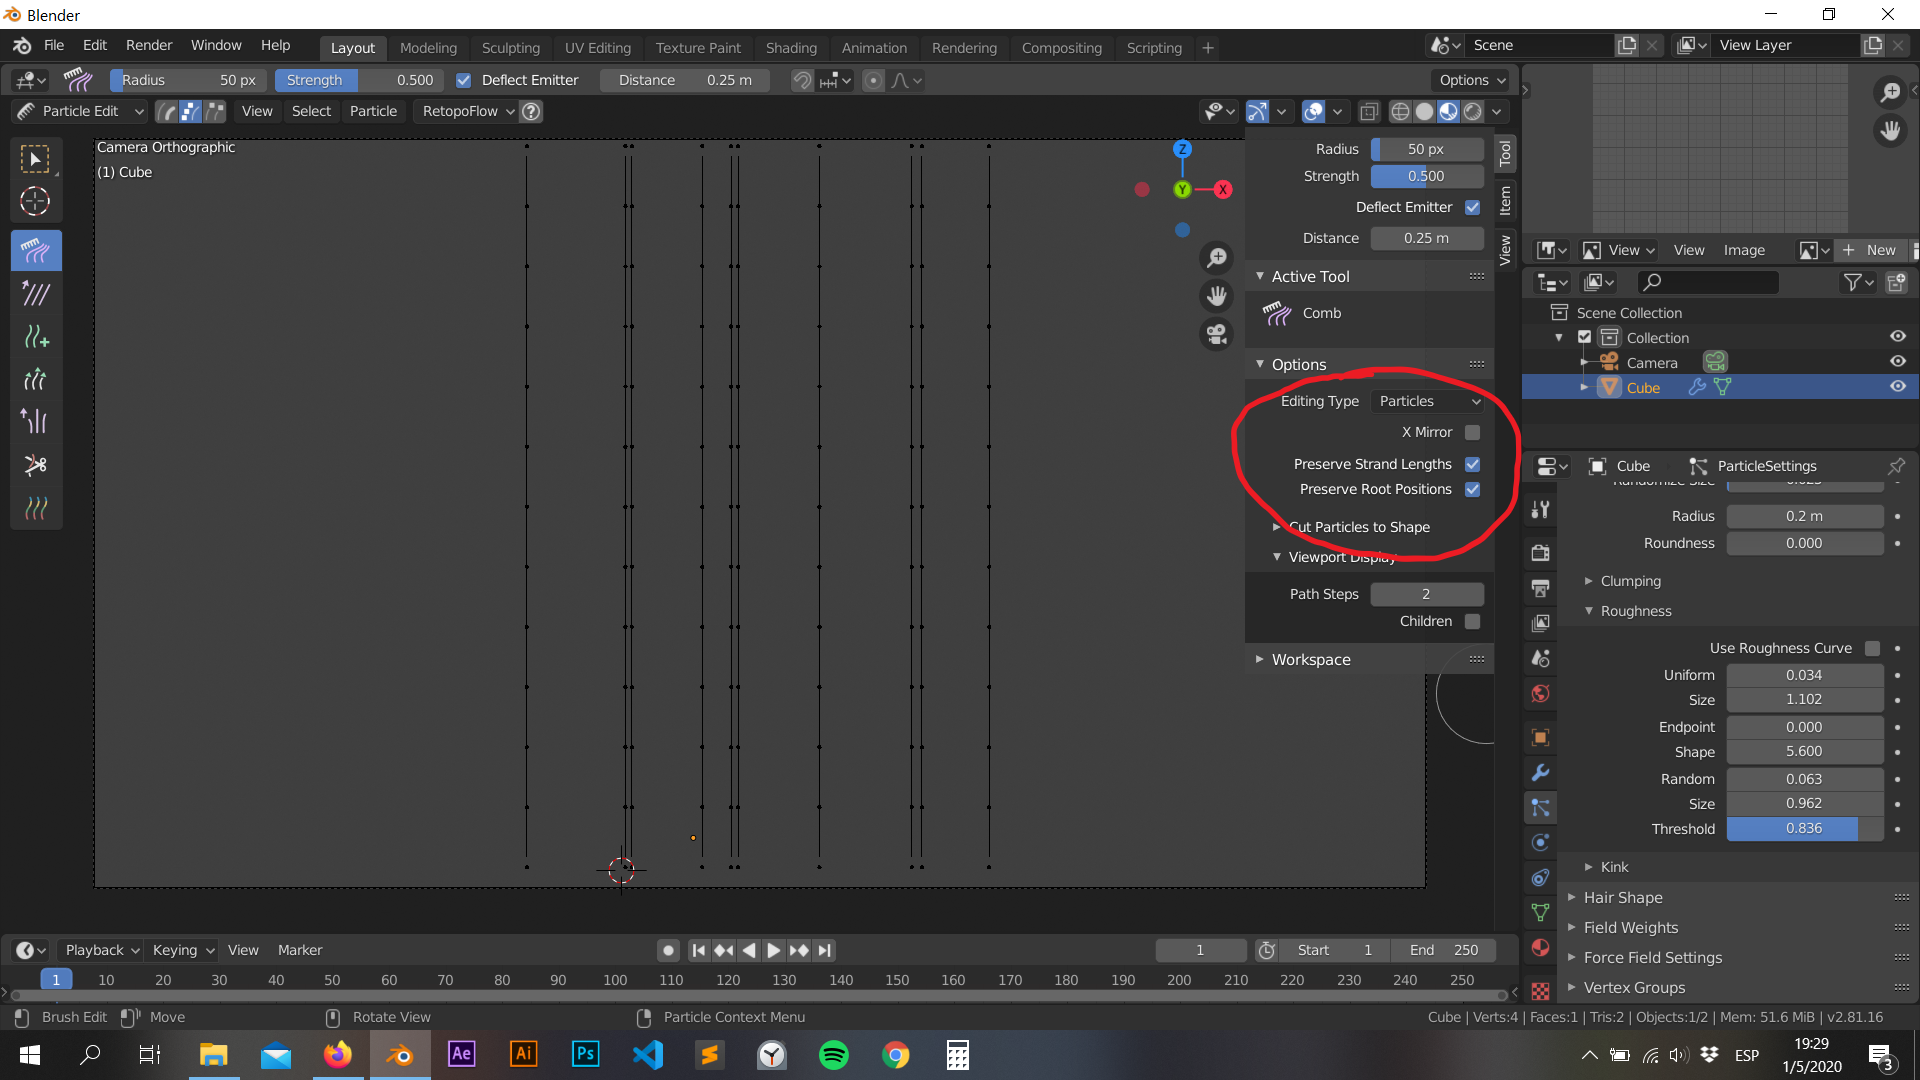This screenshot has width=1920, height=1080.
Task: Choose the Cut brush tool
Action: 35,465
